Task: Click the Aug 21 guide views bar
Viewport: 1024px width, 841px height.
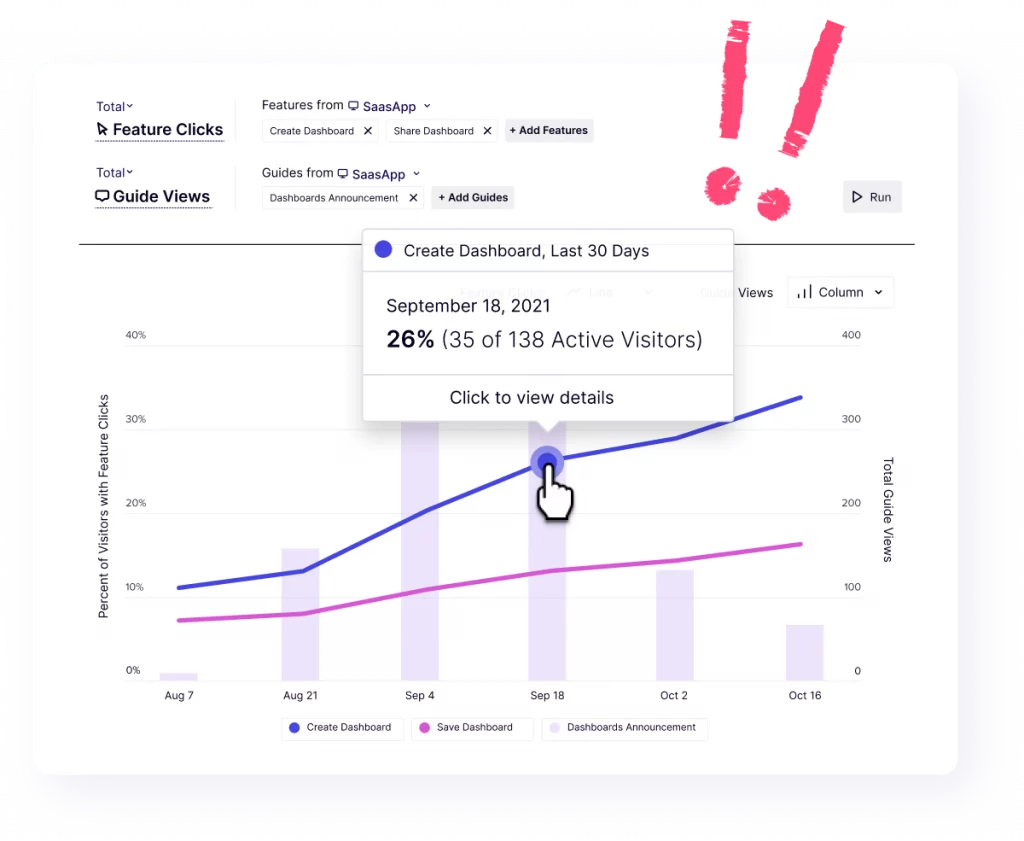Action: click(300, 614)
